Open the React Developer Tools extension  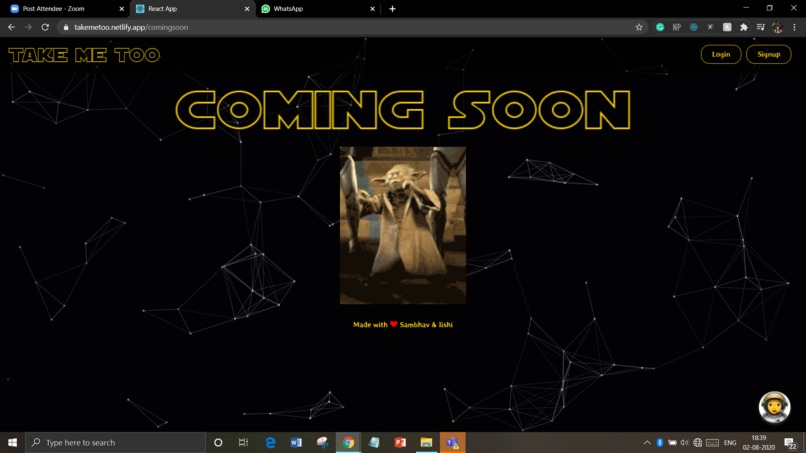point(693,27)
